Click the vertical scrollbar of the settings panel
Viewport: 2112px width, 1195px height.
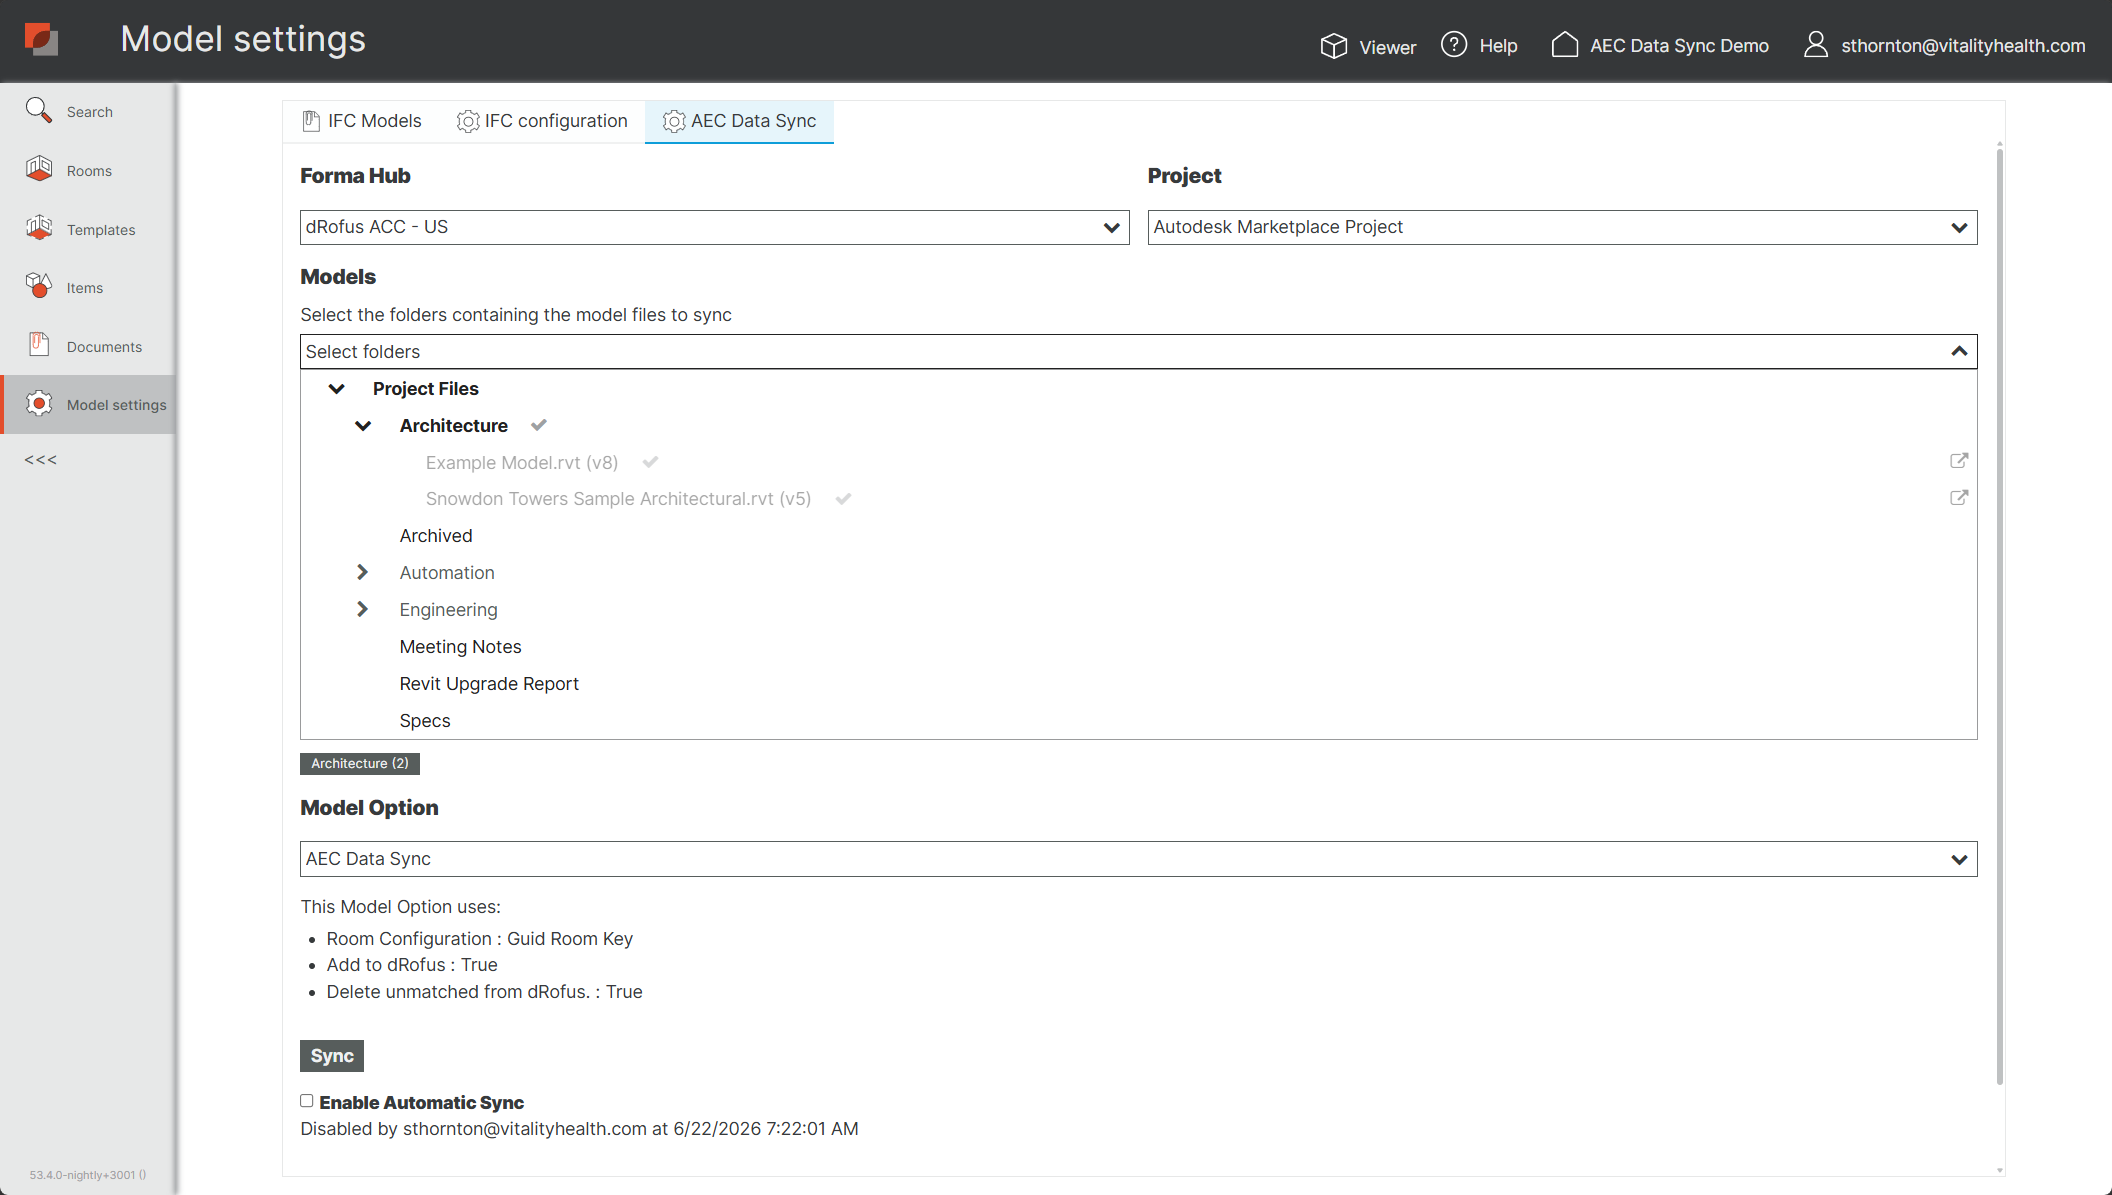point(2000,615)
